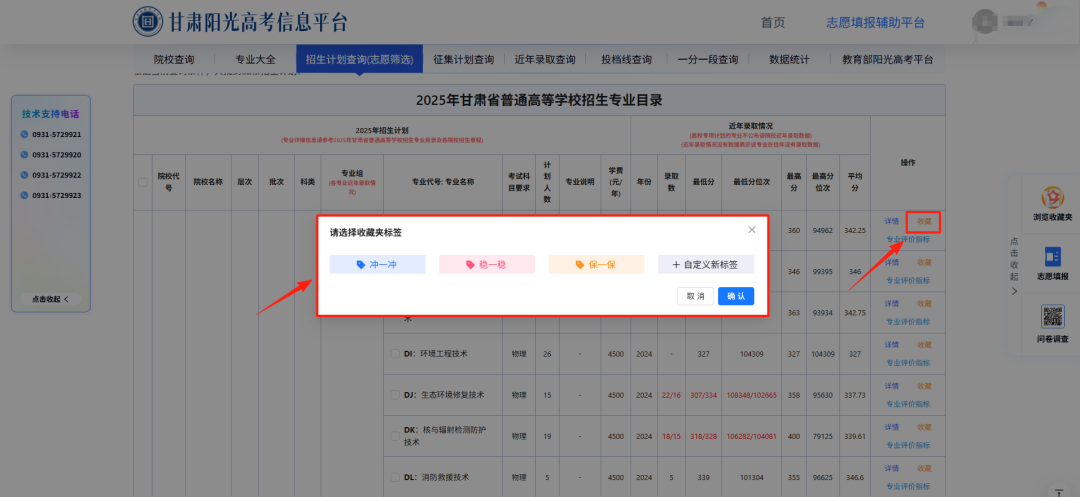The width and height of the screenshot is (1080, 497).
Task: Confirm the tag choice with 确认
Action: pos(736,296)
